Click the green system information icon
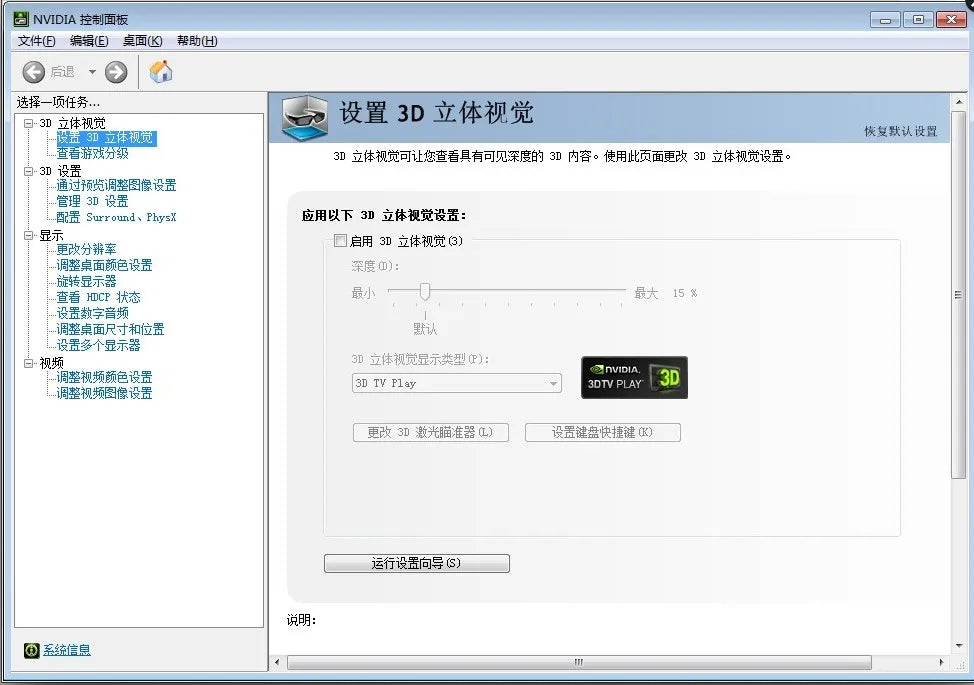Viewport: 974px width, 685px height. (32, 650)
